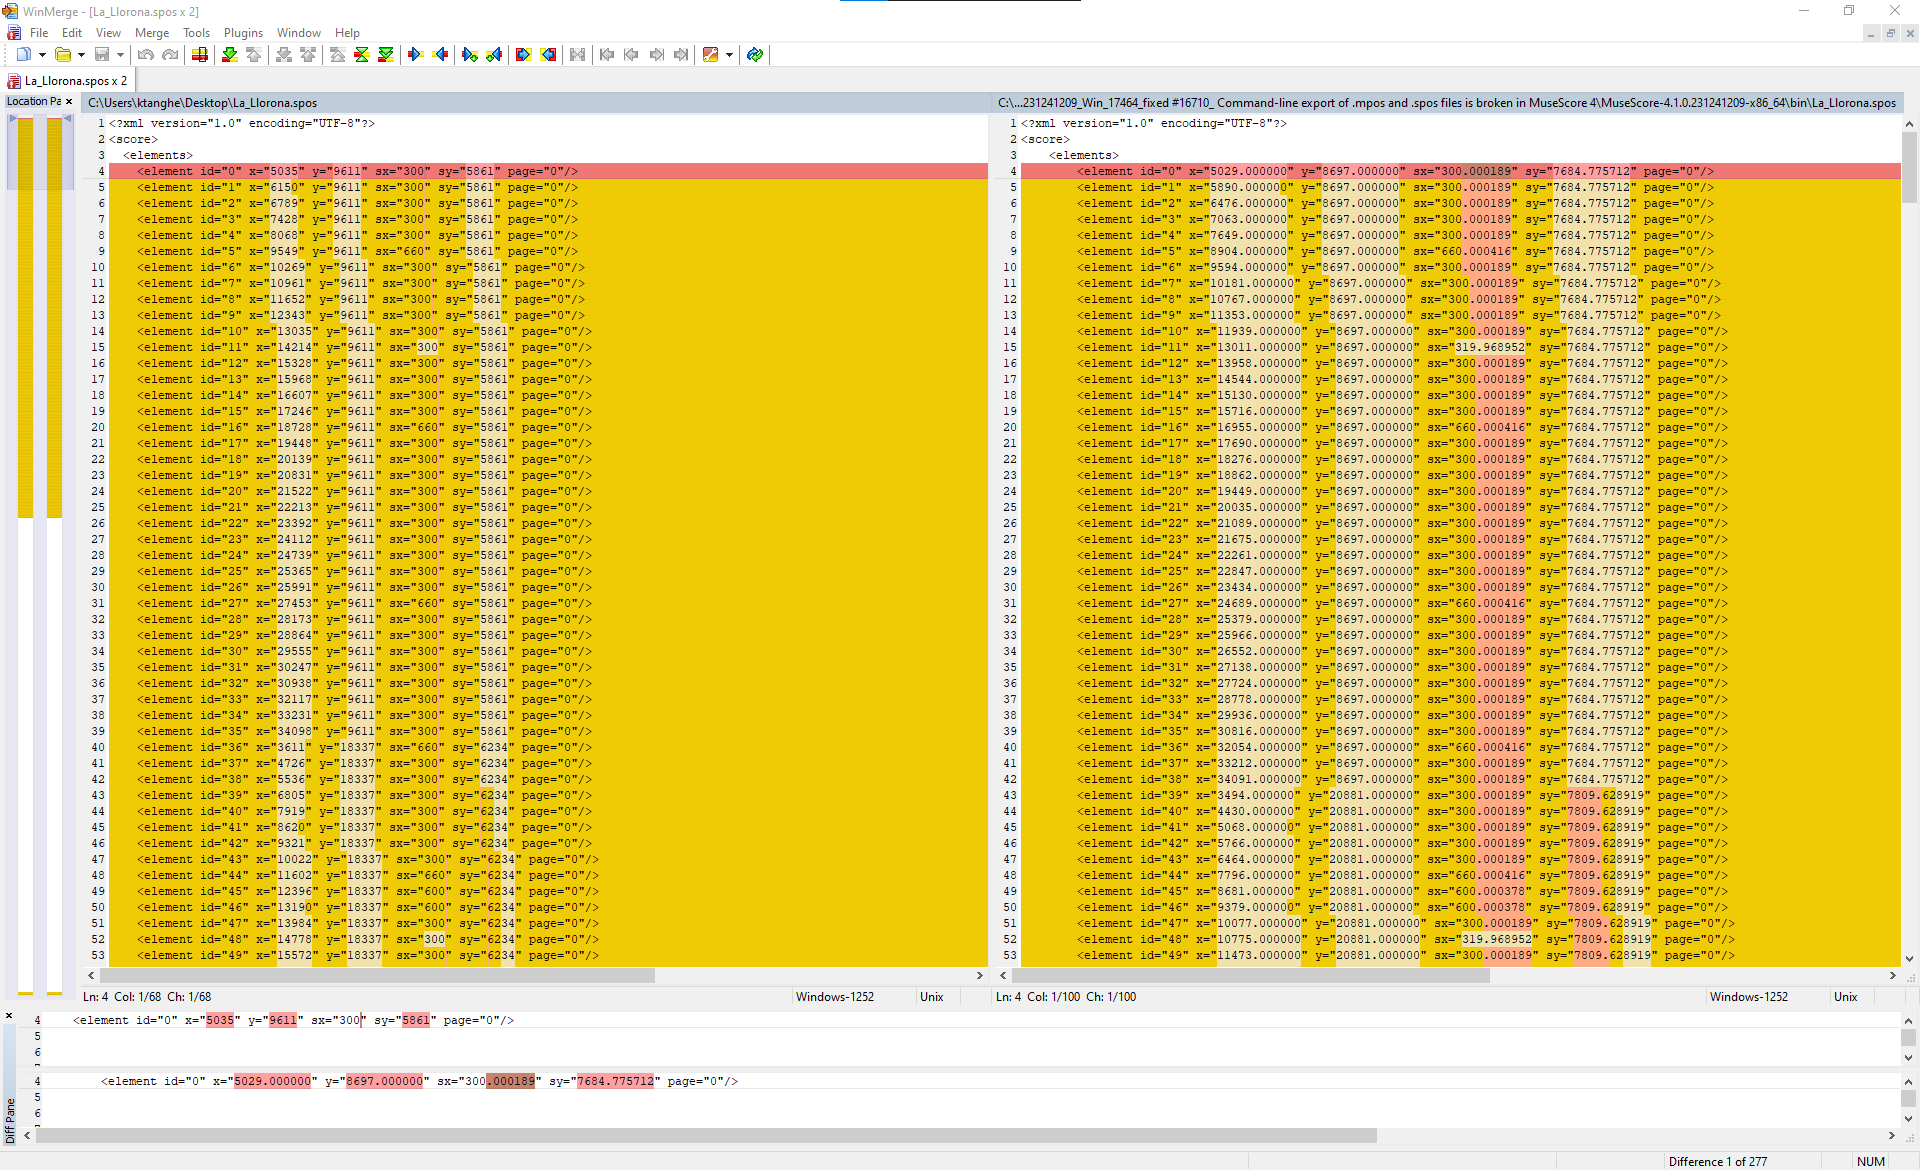Close the Location Pane
Image resolution: width=1920 pixels, height=1170 pixels.
69,101
